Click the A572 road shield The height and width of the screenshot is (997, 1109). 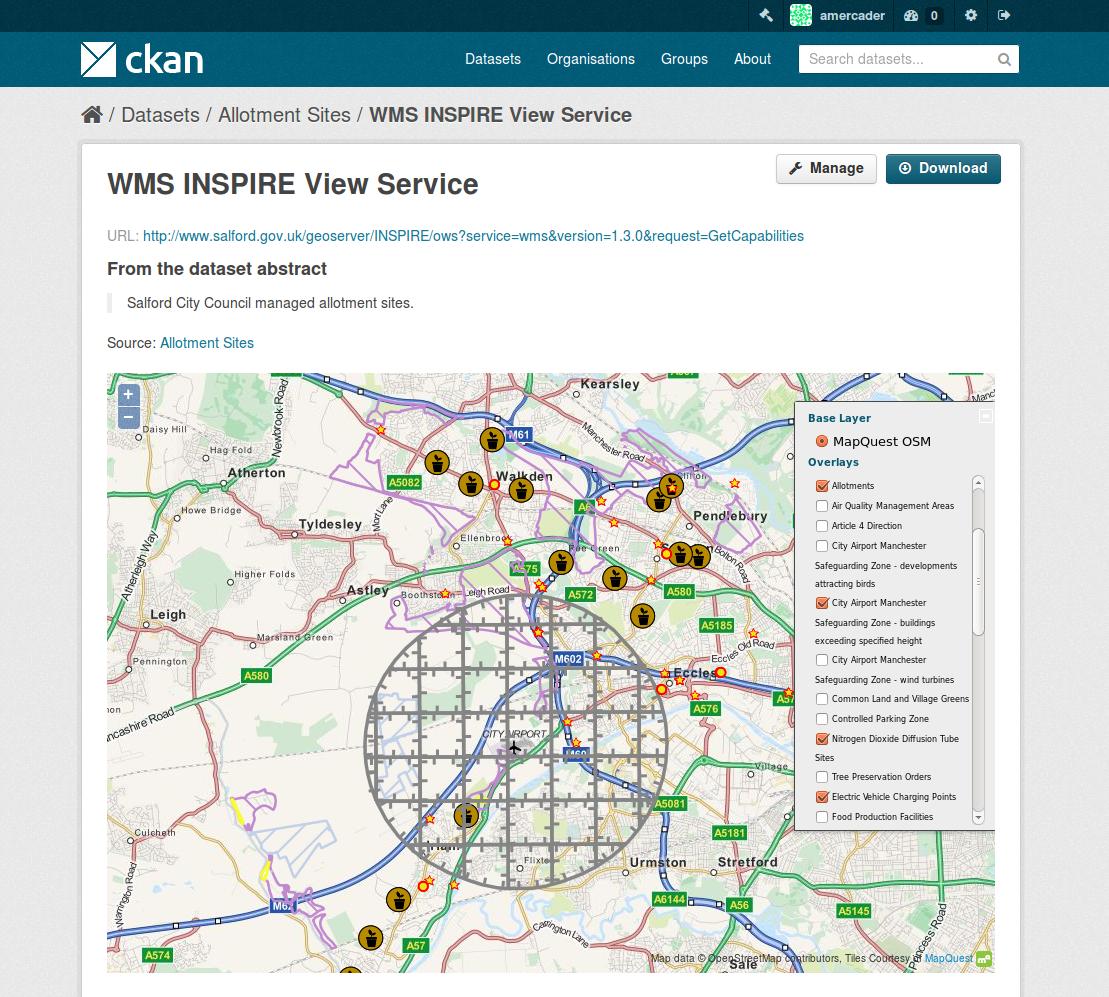(x=581, y=595)
